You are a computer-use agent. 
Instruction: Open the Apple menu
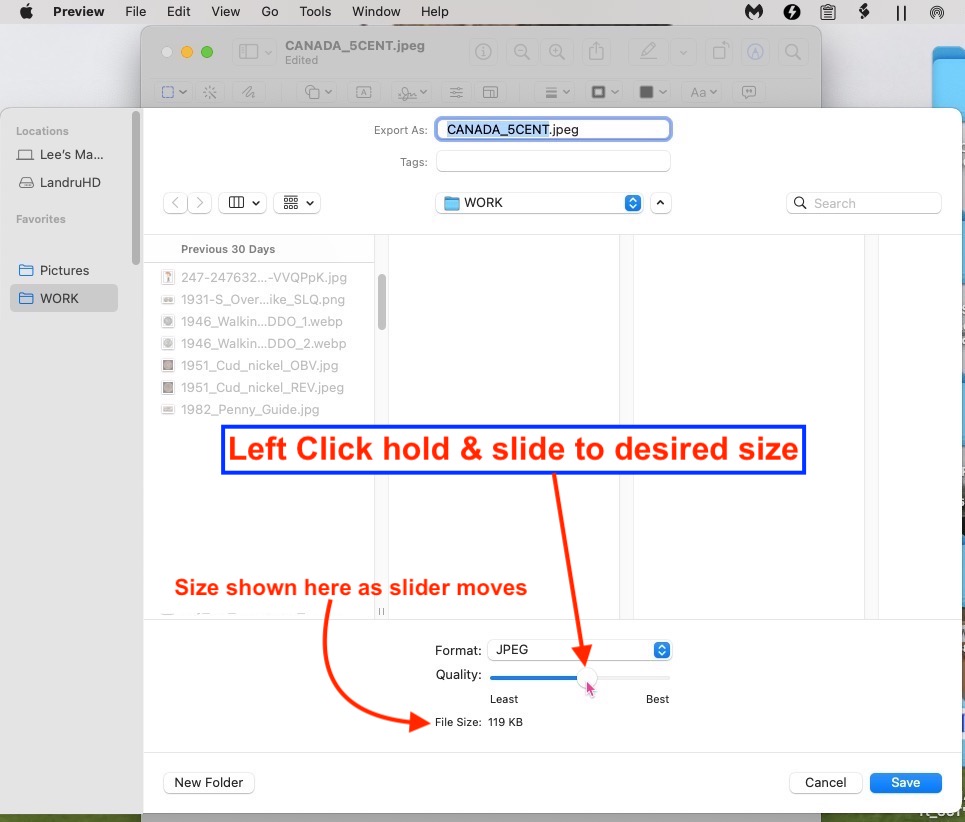point(26,12)
